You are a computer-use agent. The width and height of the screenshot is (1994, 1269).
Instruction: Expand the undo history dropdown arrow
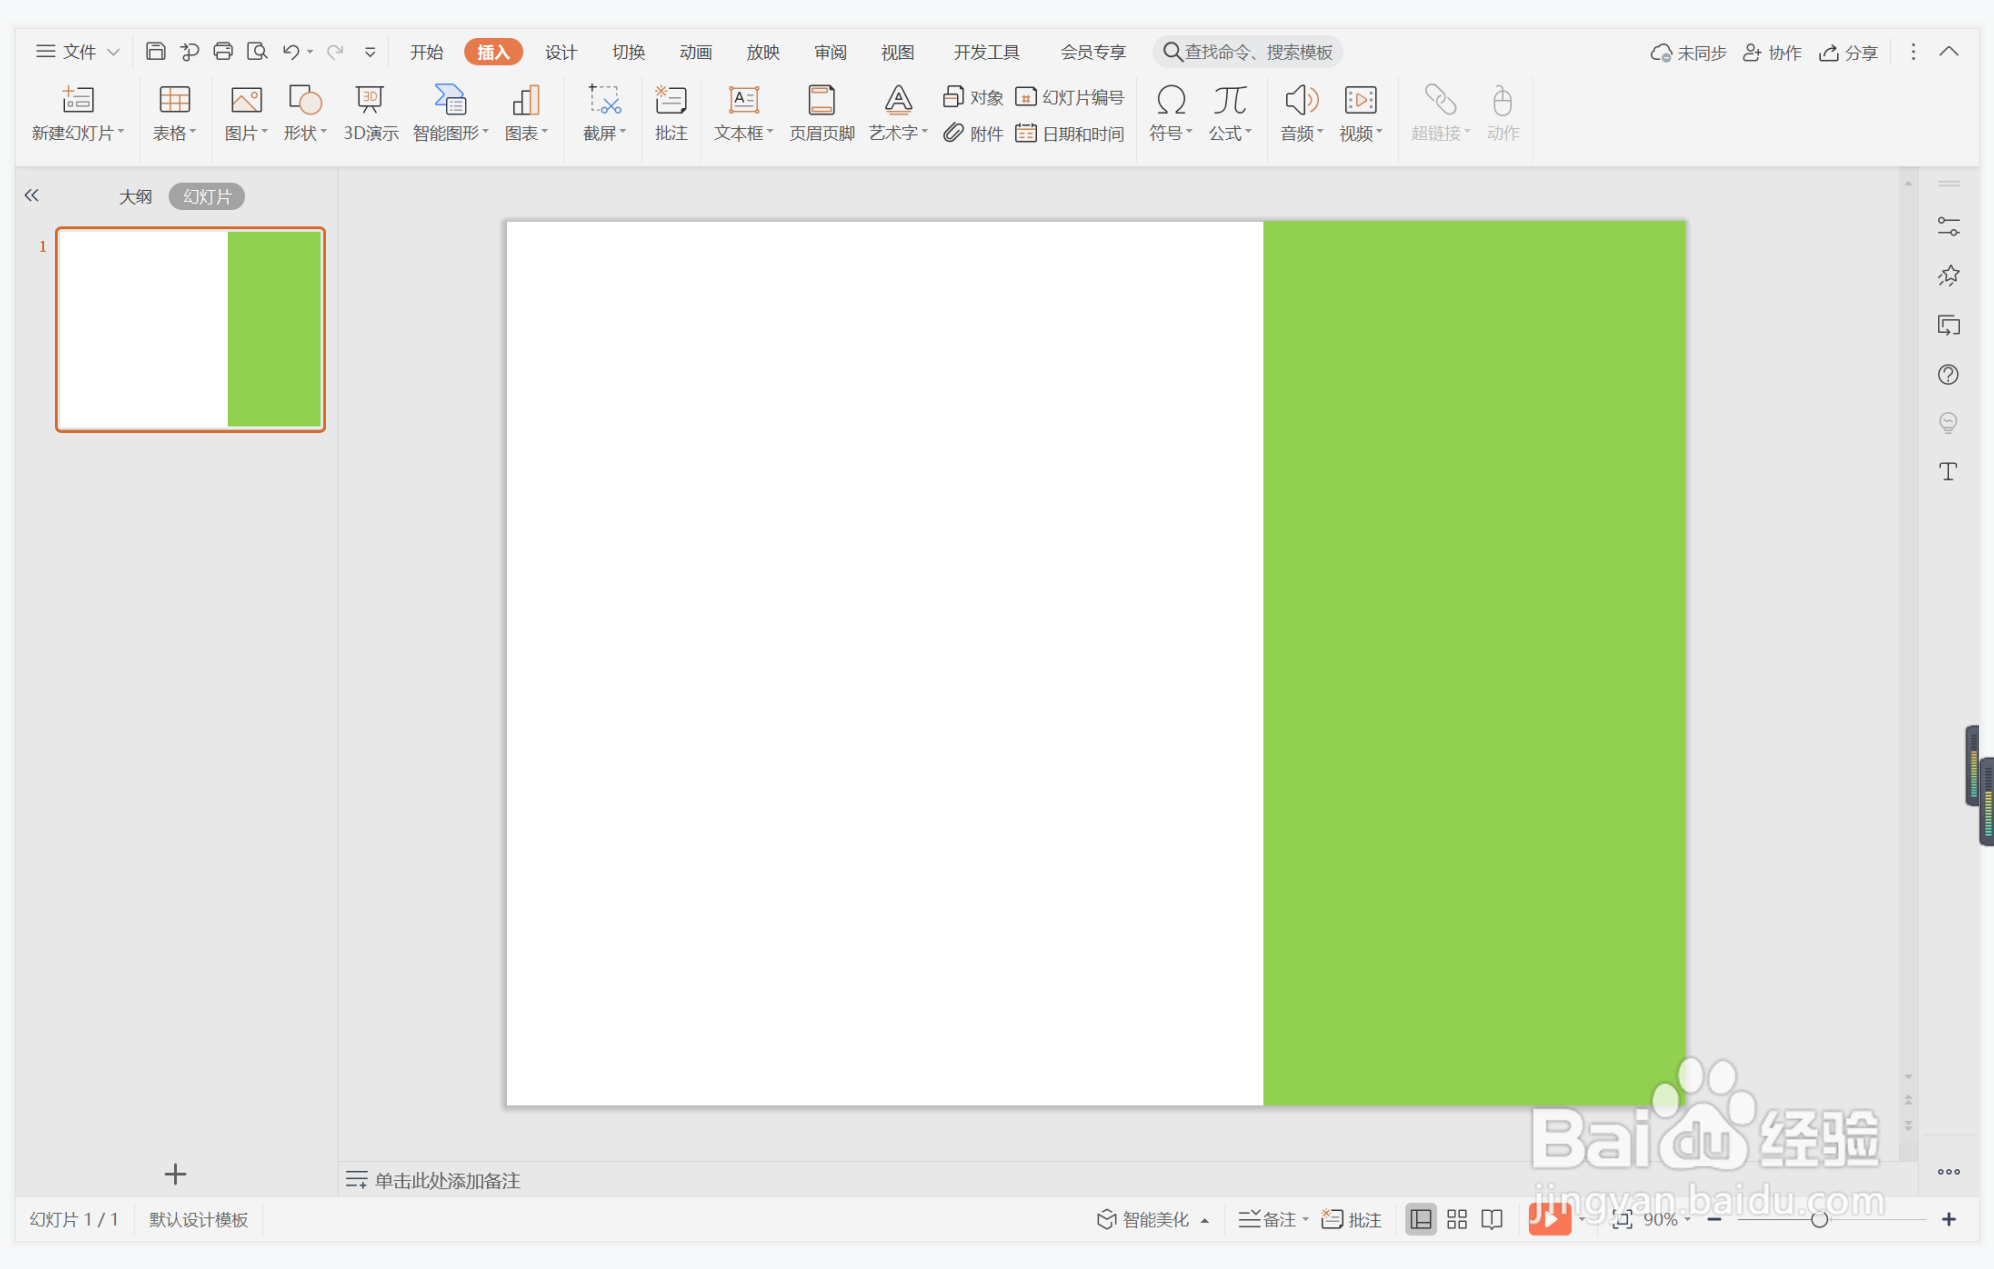pyautogui.click(x=310, y=52)
